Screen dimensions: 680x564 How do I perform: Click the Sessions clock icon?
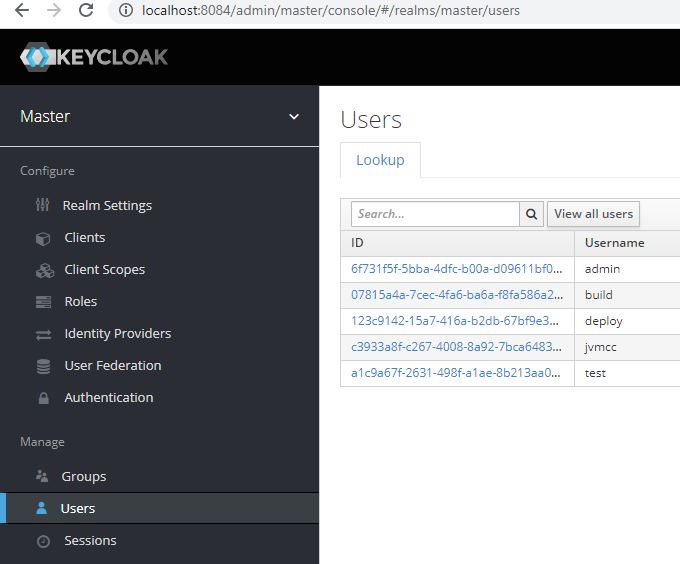tap(43, 541)
